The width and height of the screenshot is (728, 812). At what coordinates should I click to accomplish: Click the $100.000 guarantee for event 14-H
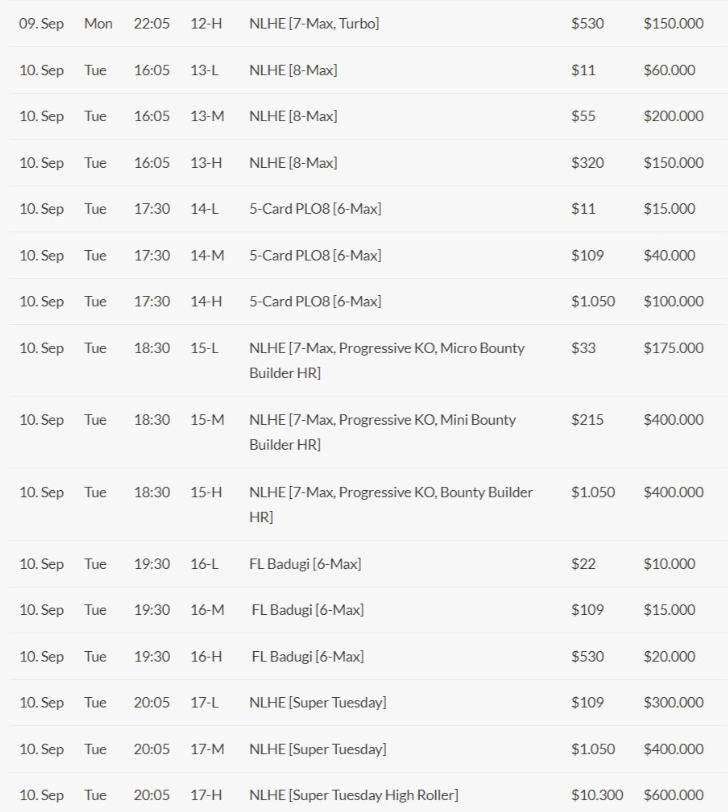(673, 301)
